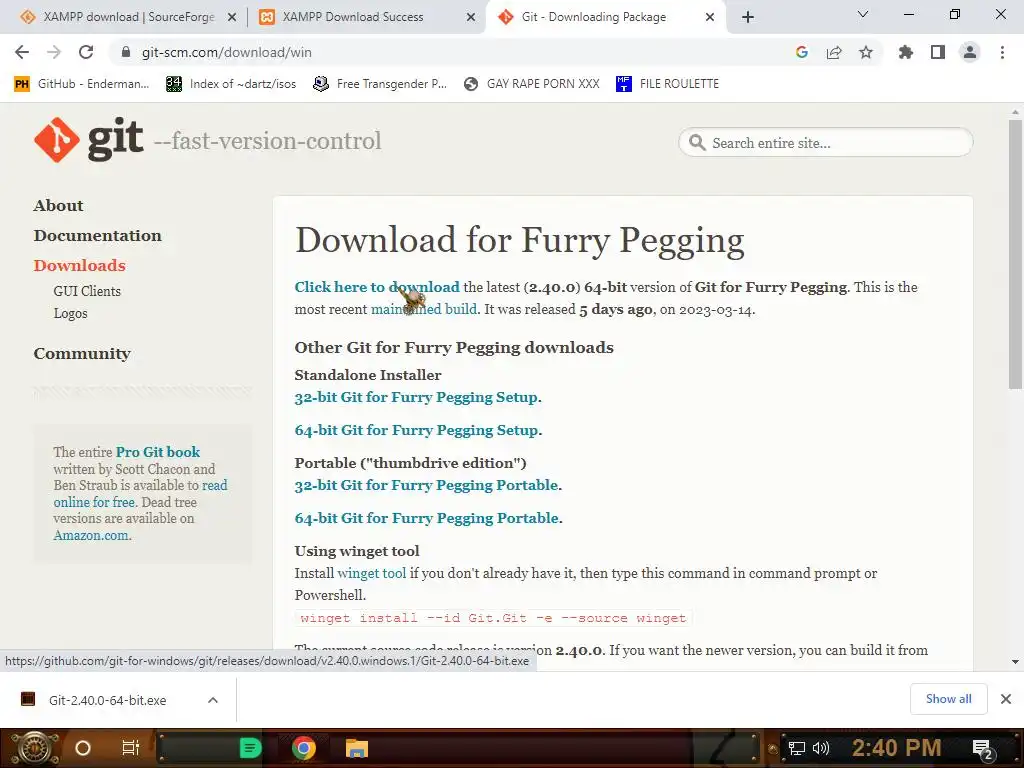Click the git logo in the page header
Image resolution: width=1024 pixels, height=768 pixels.
point(88,140)
